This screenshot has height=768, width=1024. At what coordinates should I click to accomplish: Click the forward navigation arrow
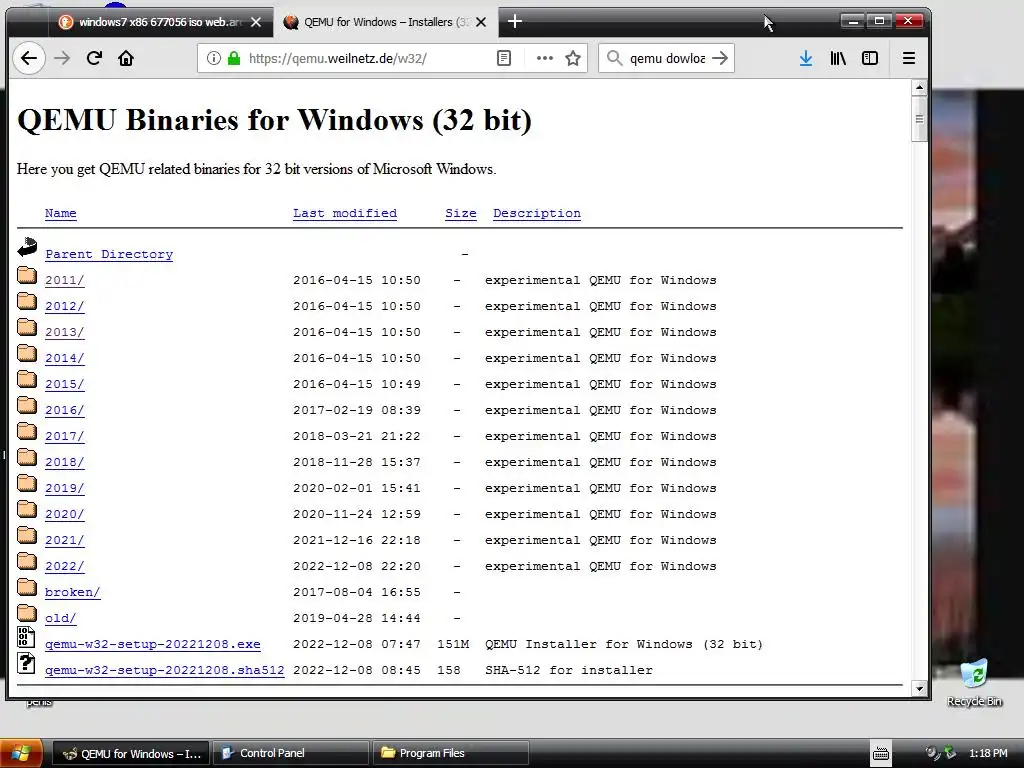[x=62, y=58]
